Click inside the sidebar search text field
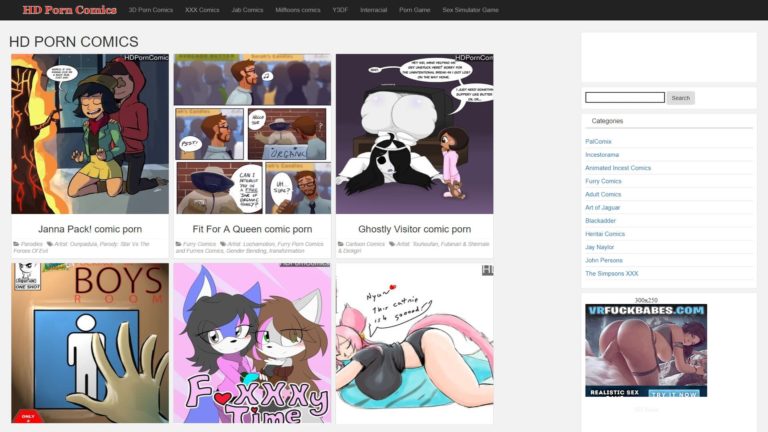Image resolution: width=768 pixels, height=432 pixels. [624, 98]
